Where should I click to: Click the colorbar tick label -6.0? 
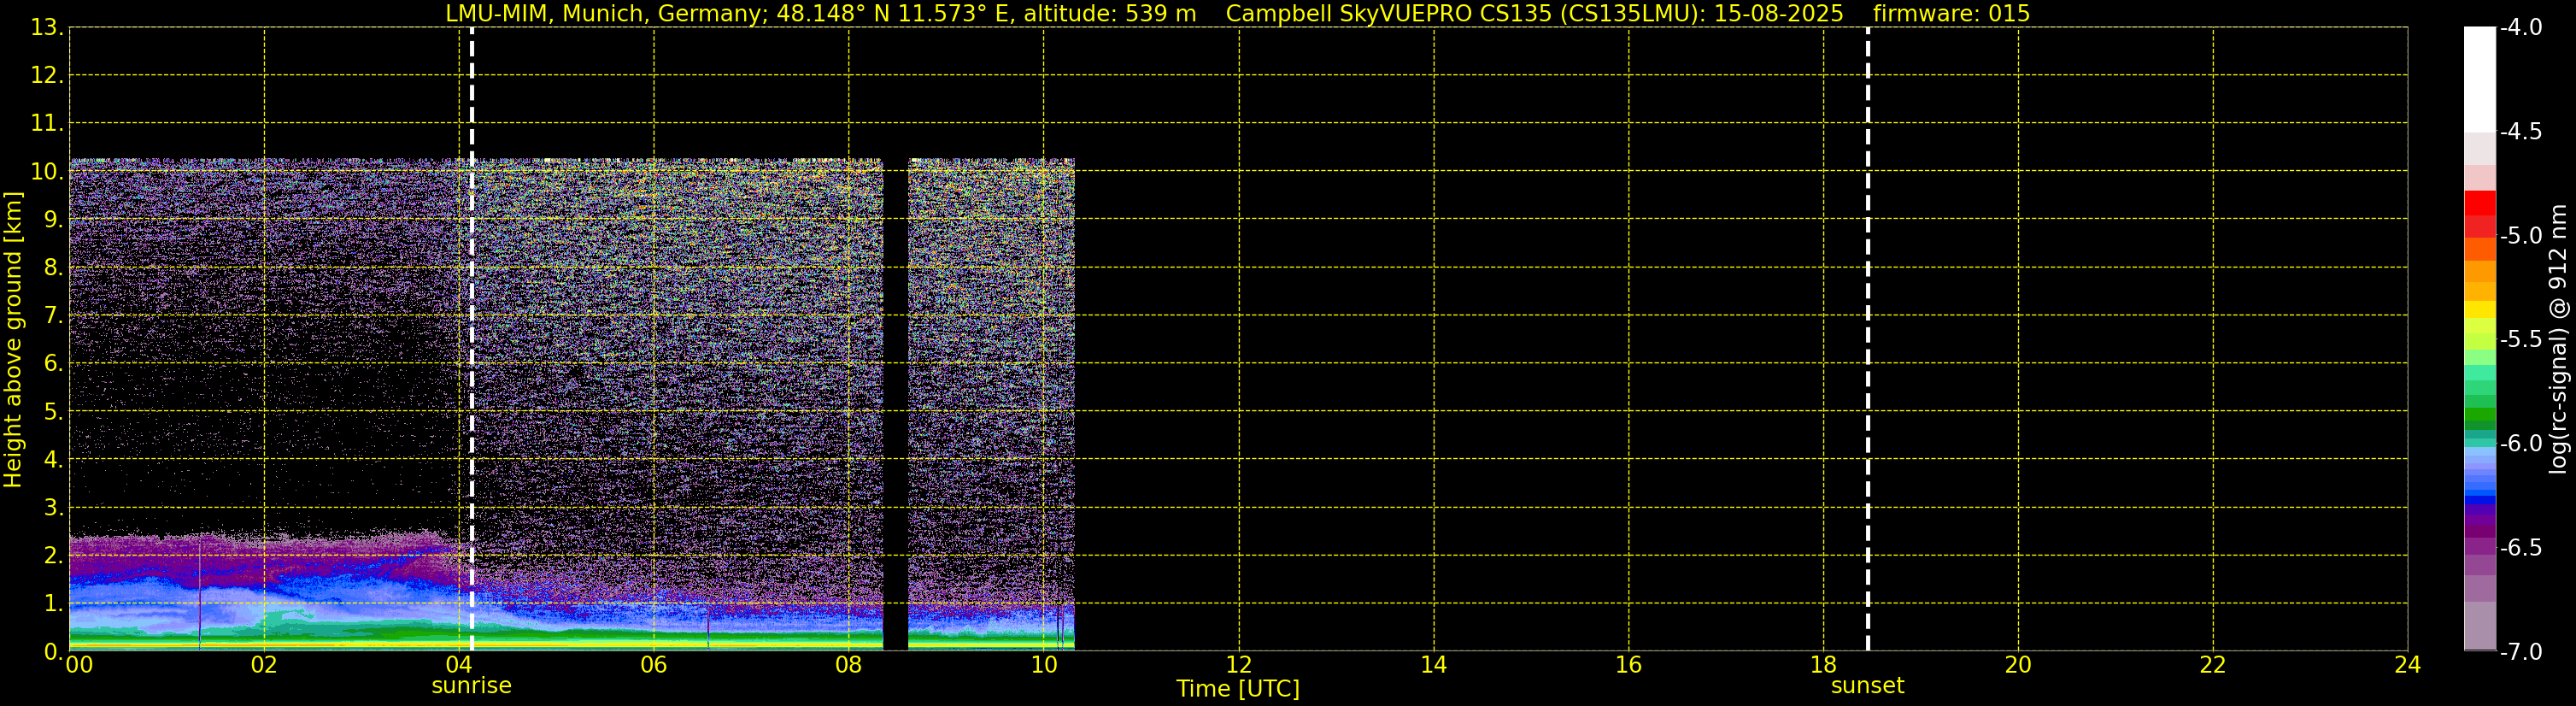[2520, 444]
